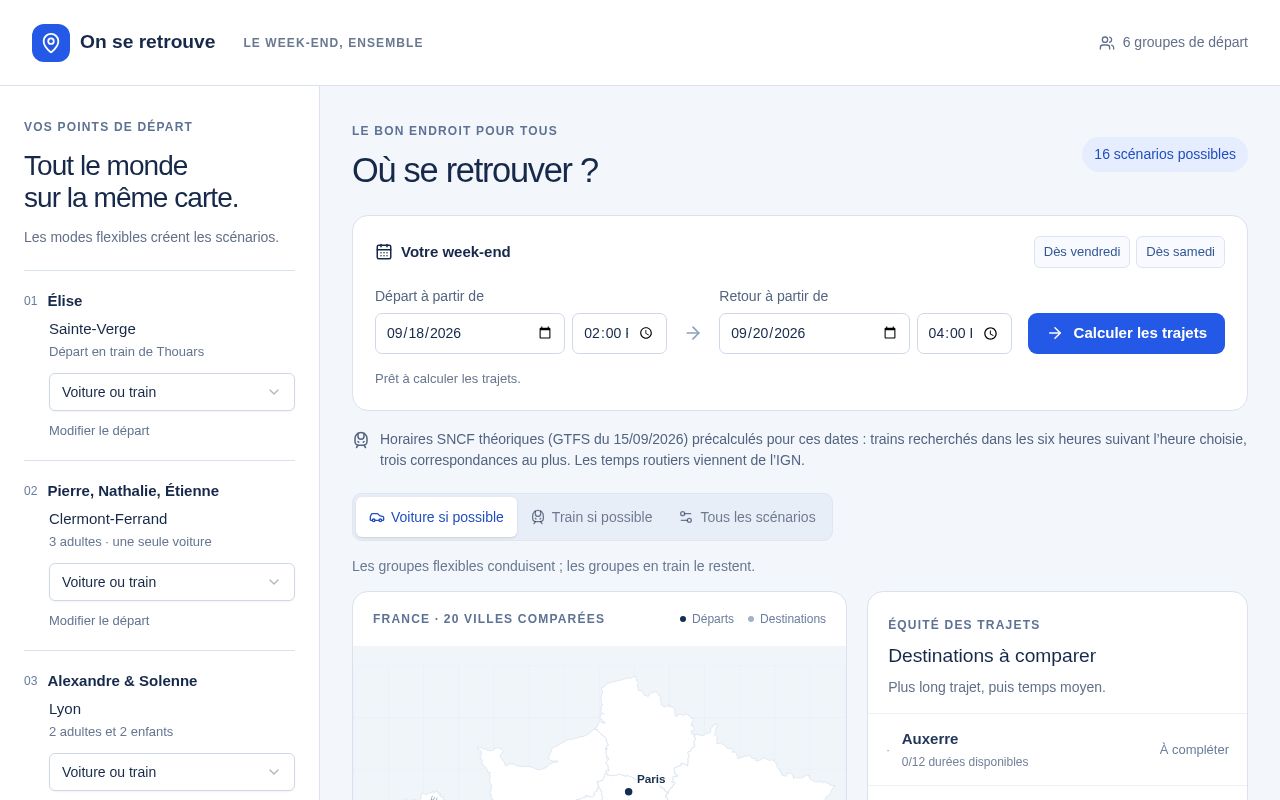This screenshot has height=800, width=1280.
Task: Switch to the Voiture si possible tab
Action: [x=436, y=517]
